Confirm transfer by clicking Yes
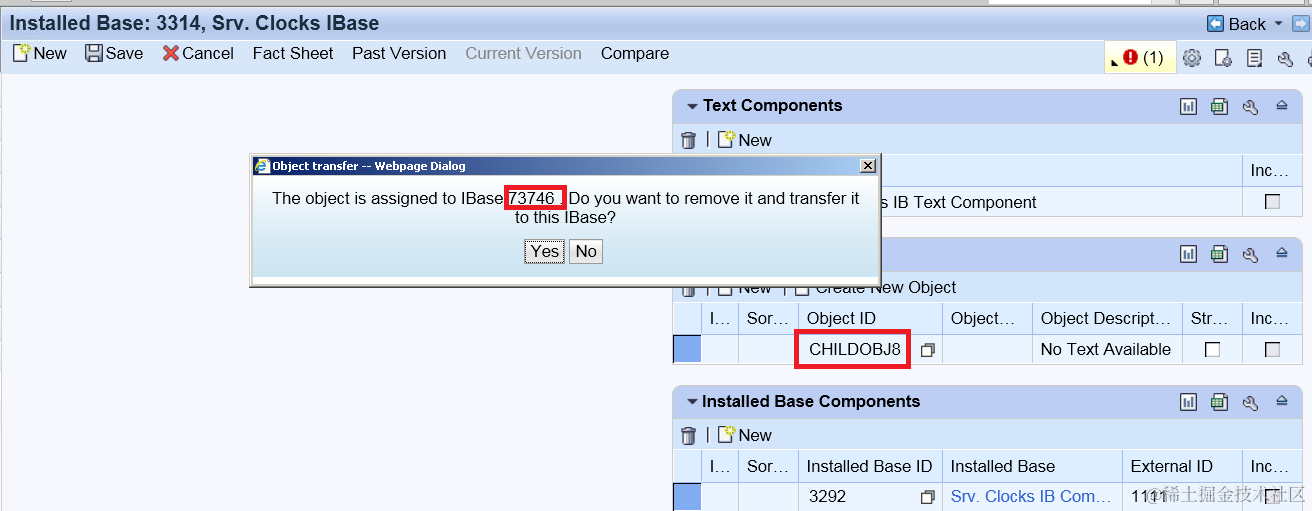This screenshot has height=511, width=1312. [x=545, y=251]
